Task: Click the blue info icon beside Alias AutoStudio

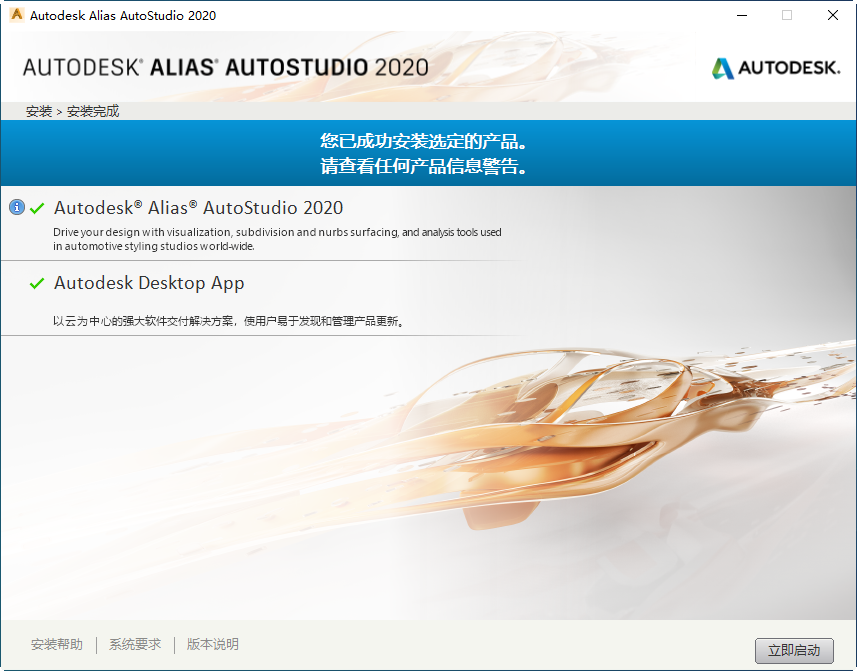Action: (x=17, y=208)
